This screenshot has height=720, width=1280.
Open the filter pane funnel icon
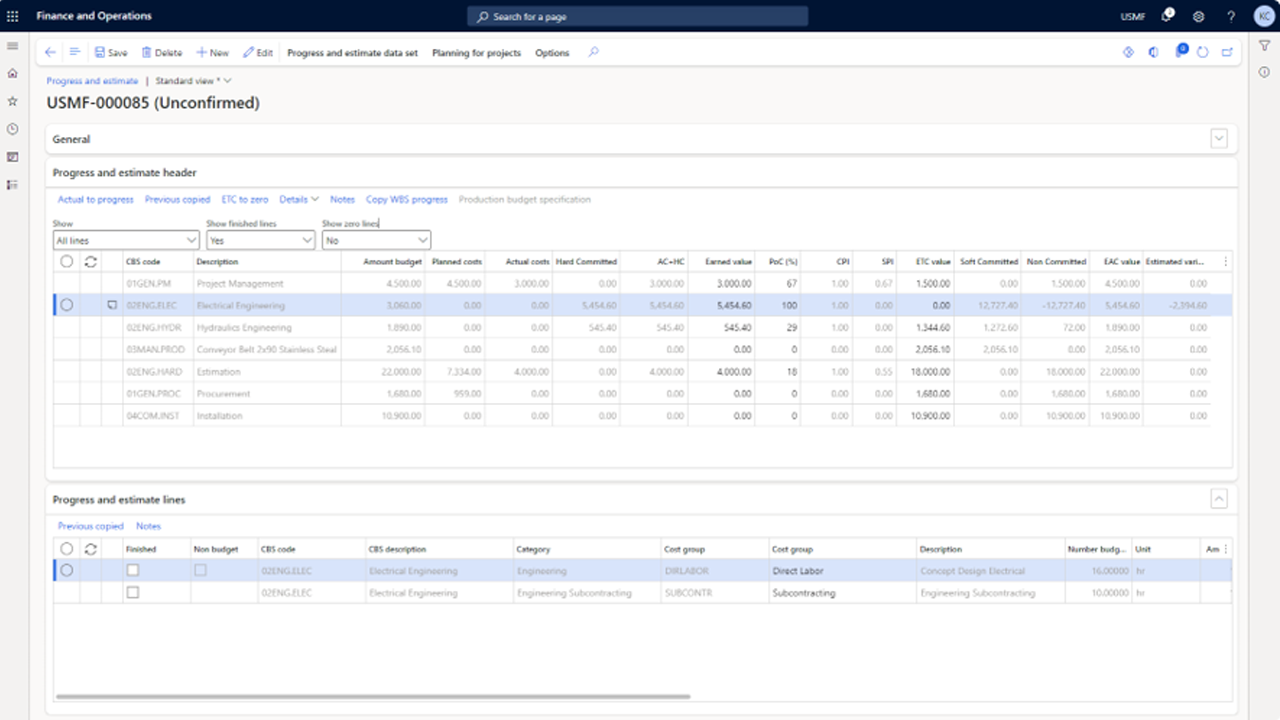[x=1264, y=46]
